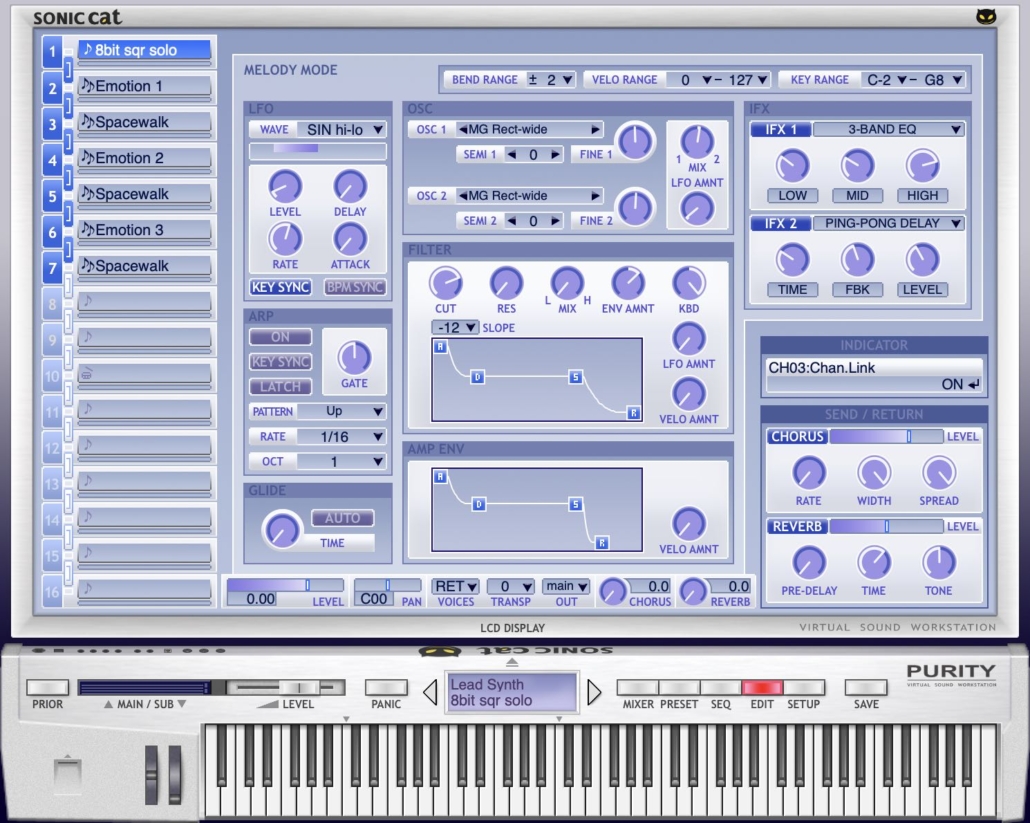Activate LATCH in the ARP section
Viewport: 1030px width, 823px height.
[280, 387]
